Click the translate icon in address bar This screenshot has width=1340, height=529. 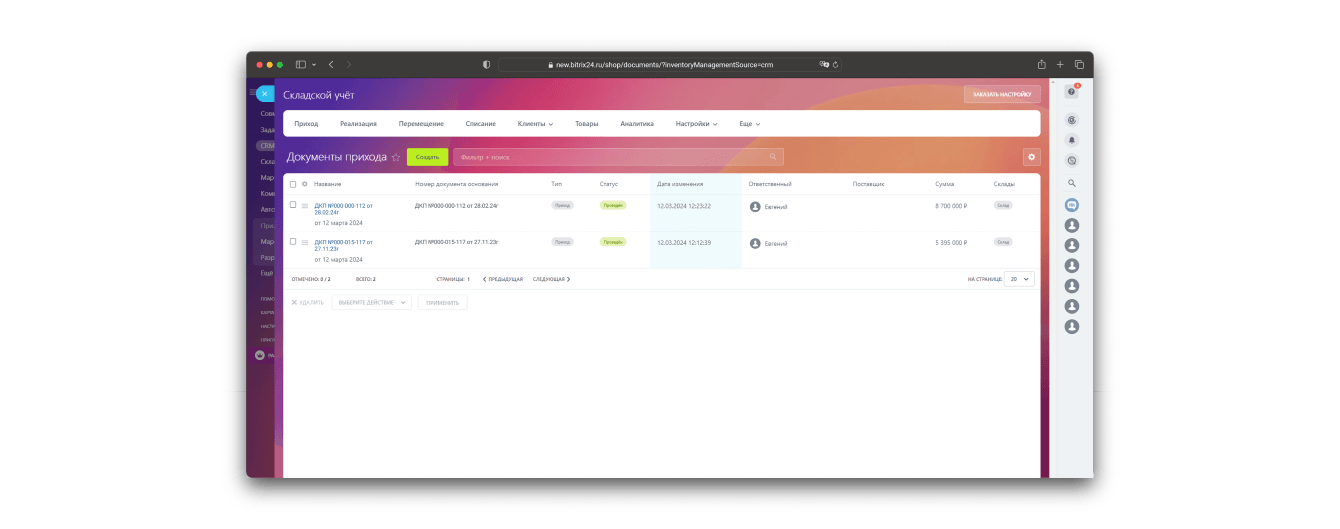(824, 64)
